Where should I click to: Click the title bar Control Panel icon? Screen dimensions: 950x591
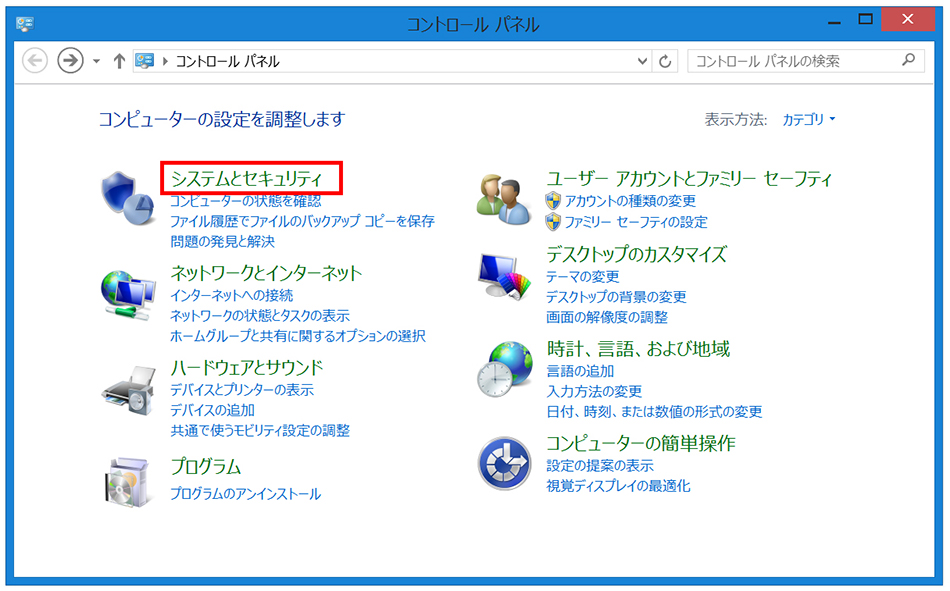pos(25,24)
